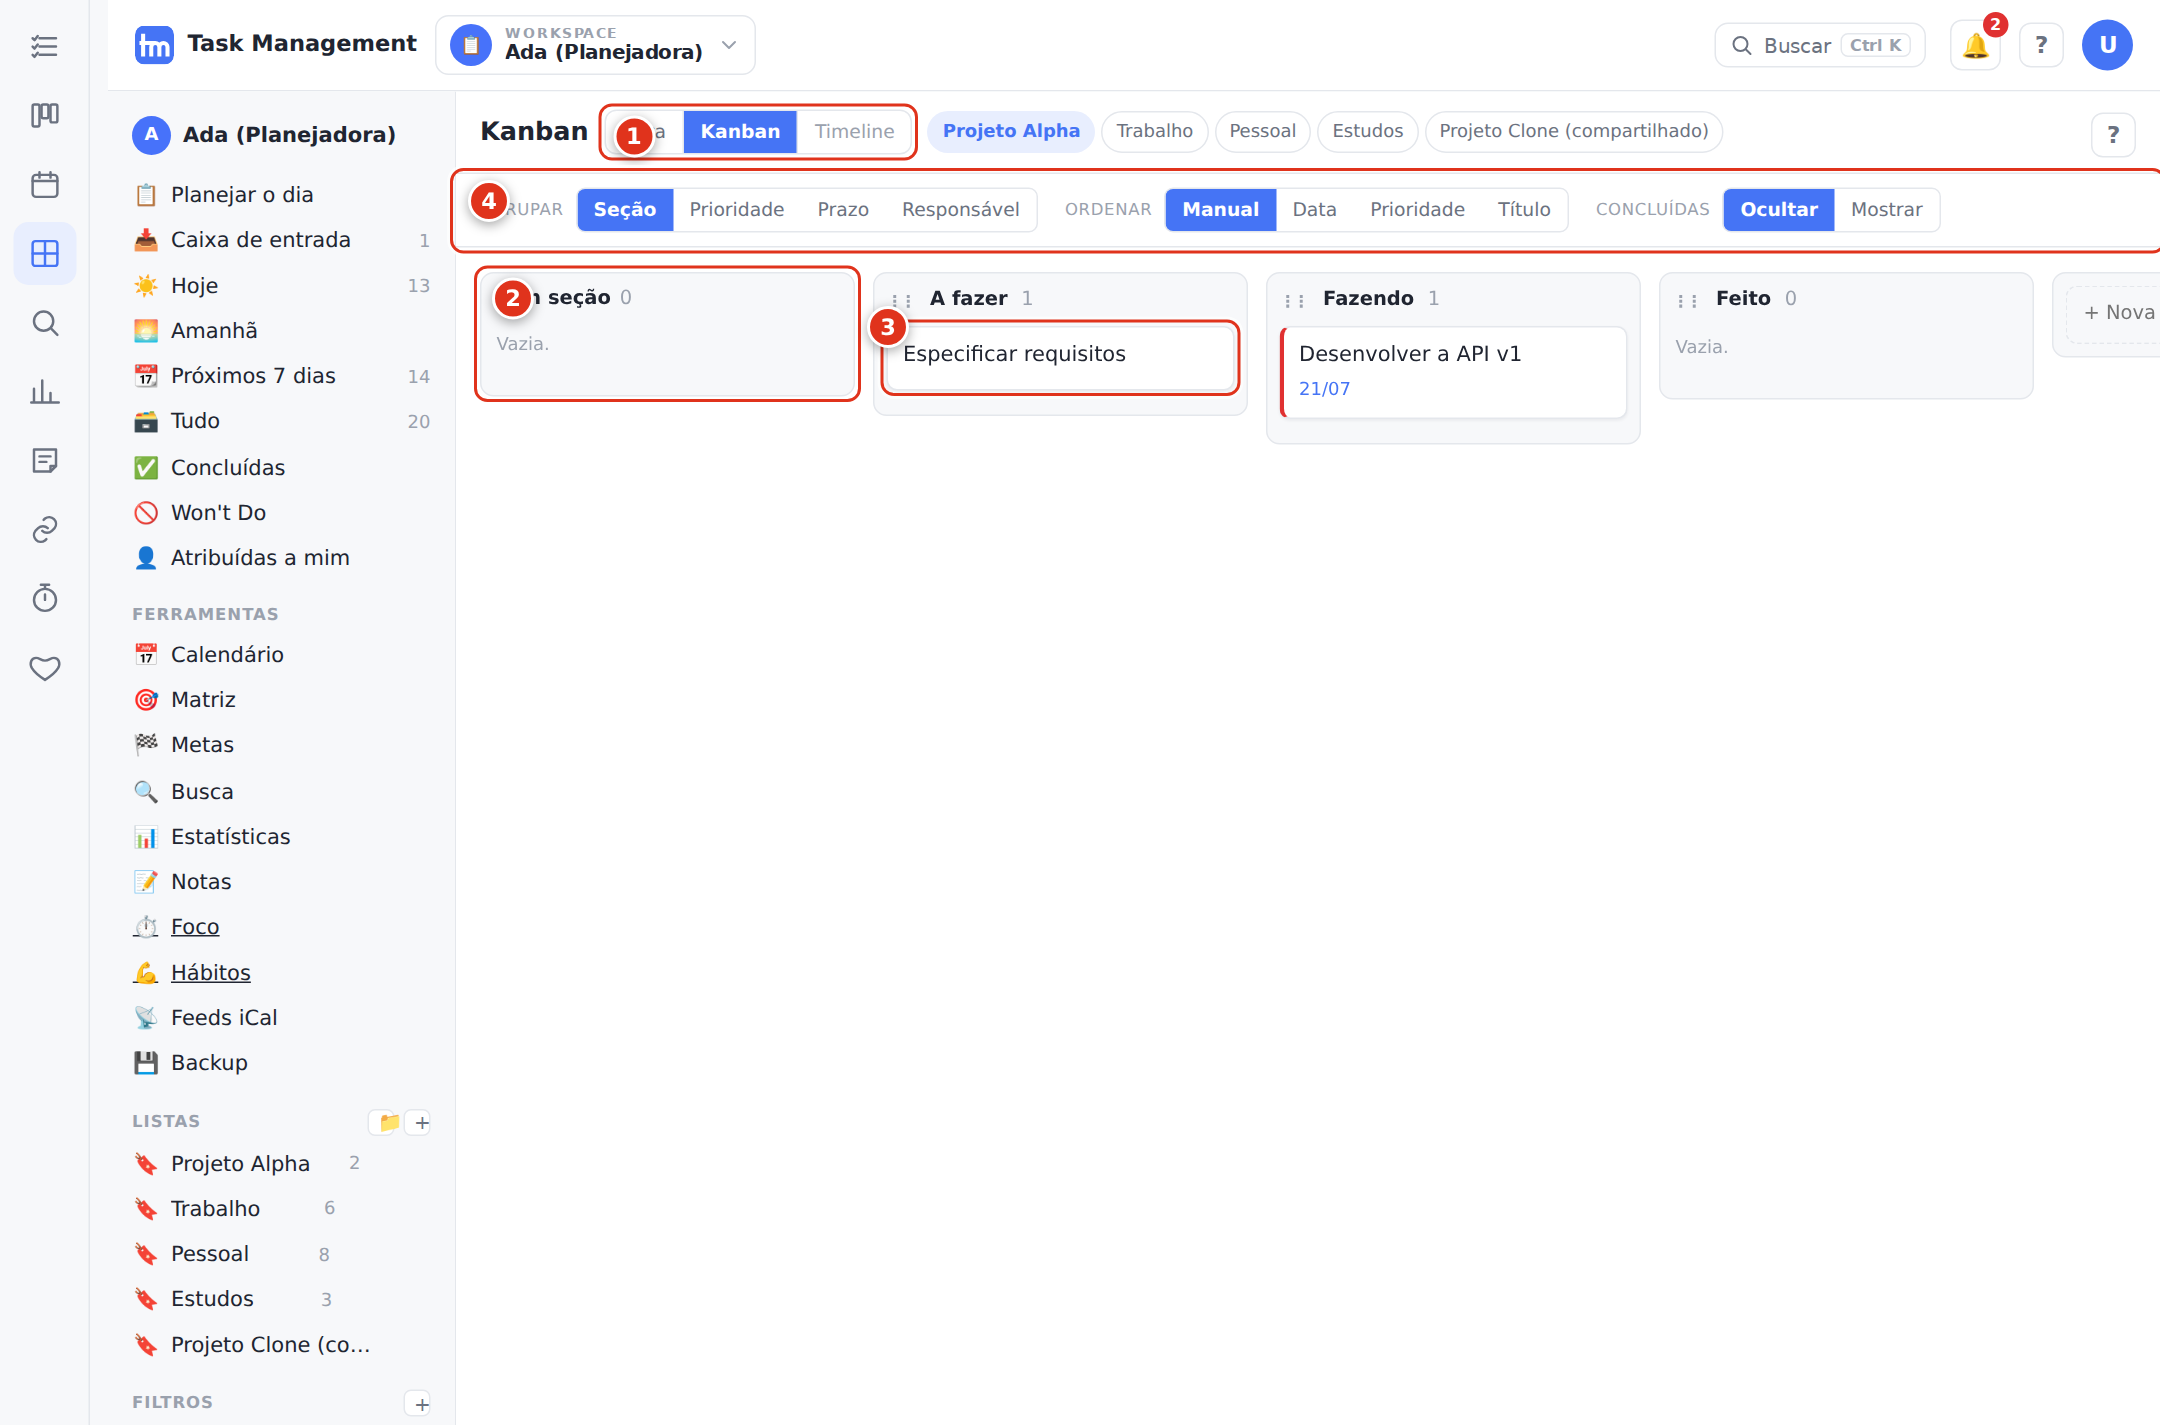The height and width of the screenshot is (1425, 2160).
Task: Open Tudo view in sidebar
Action: click(282, 421)
